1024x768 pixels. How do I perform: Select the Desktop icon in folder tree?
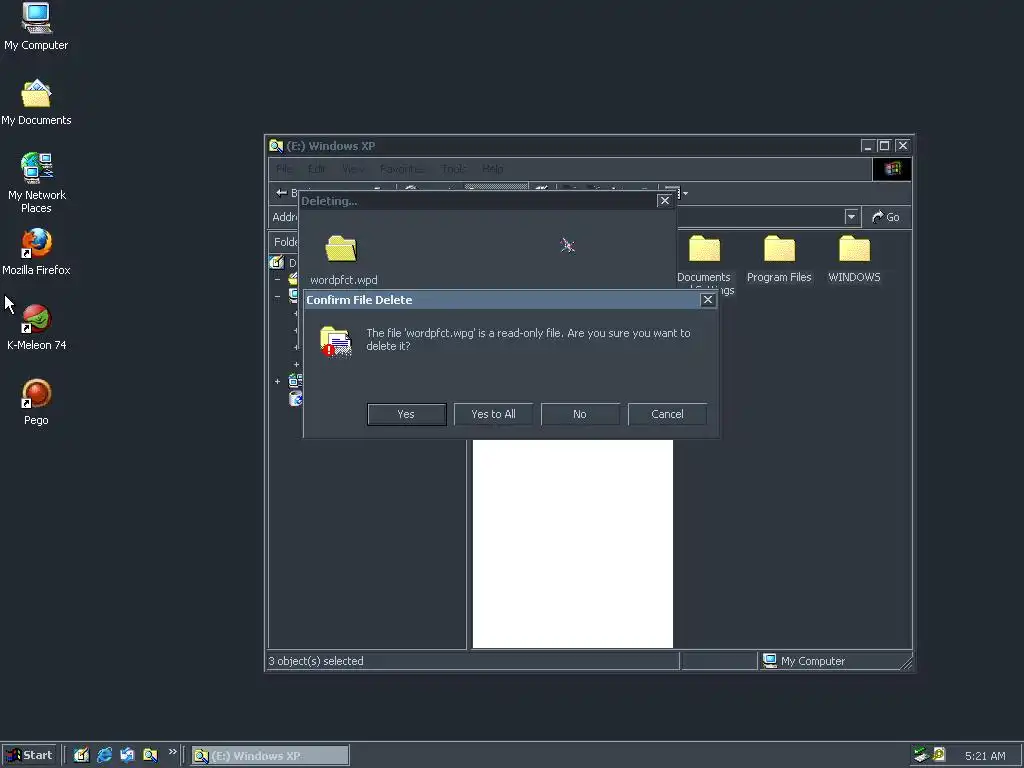277,263
